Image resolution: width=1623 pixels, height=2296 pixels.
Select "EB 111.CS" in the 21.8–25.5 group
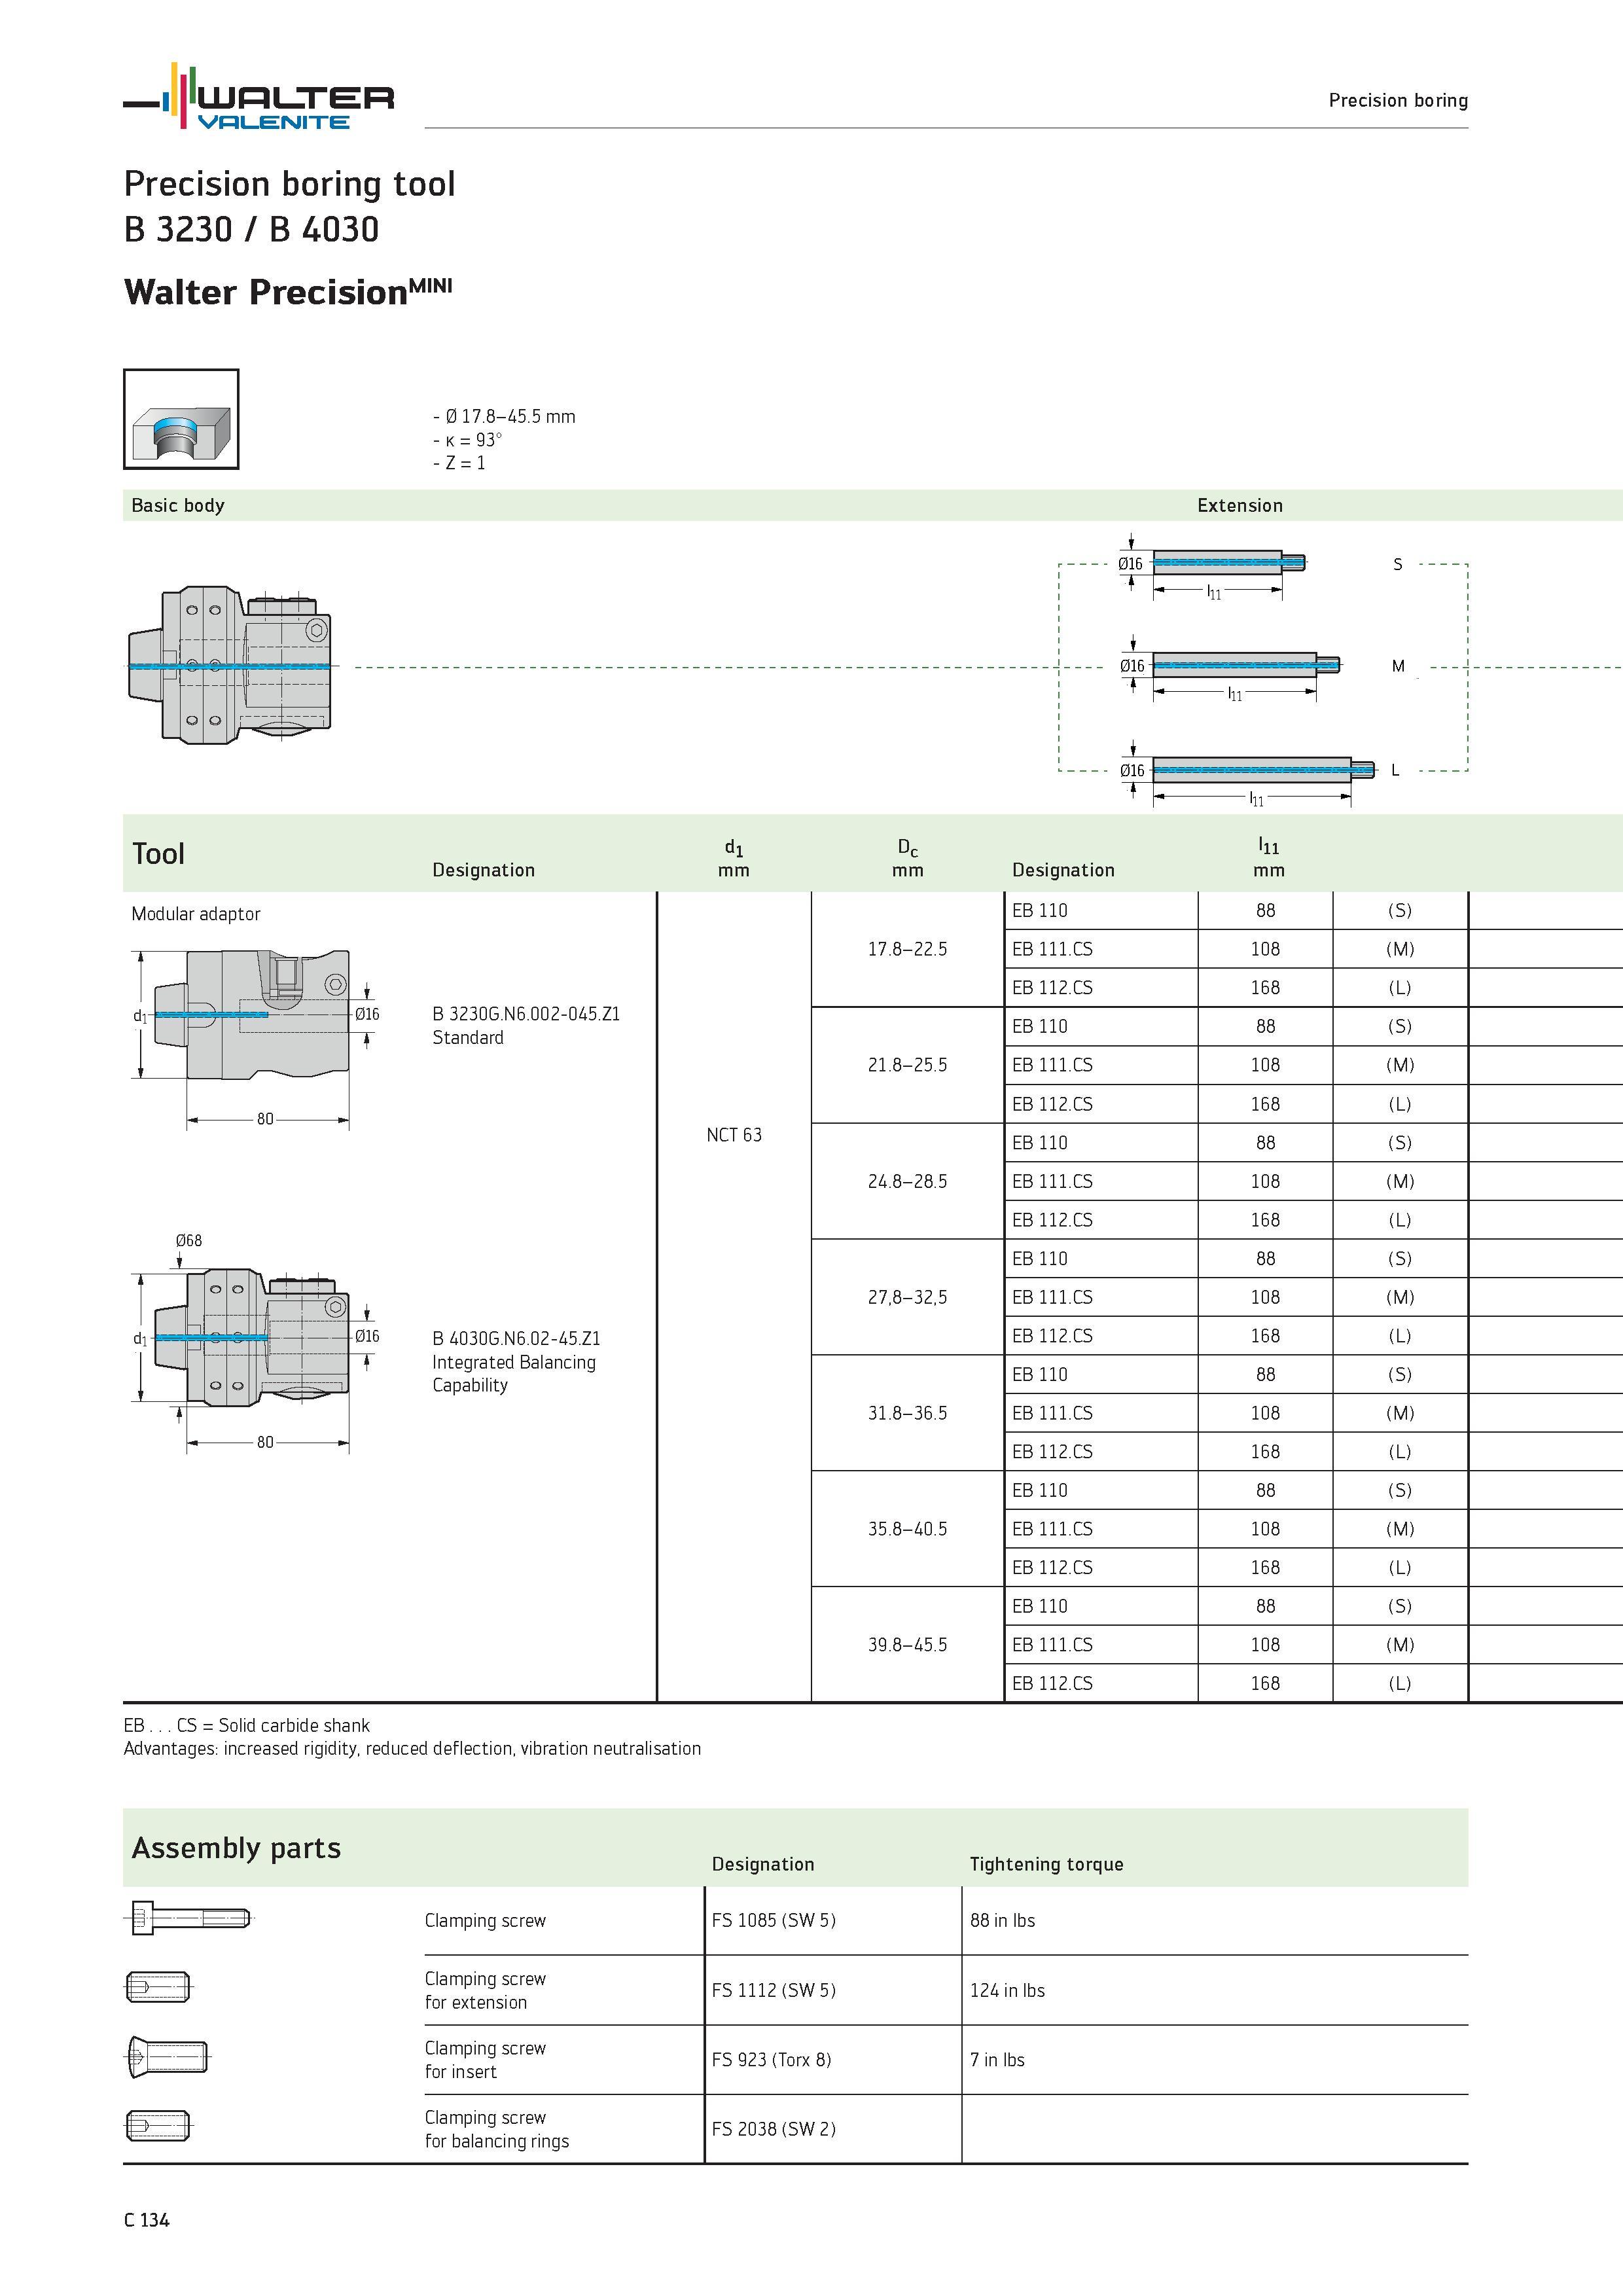coord(1052,1064)
